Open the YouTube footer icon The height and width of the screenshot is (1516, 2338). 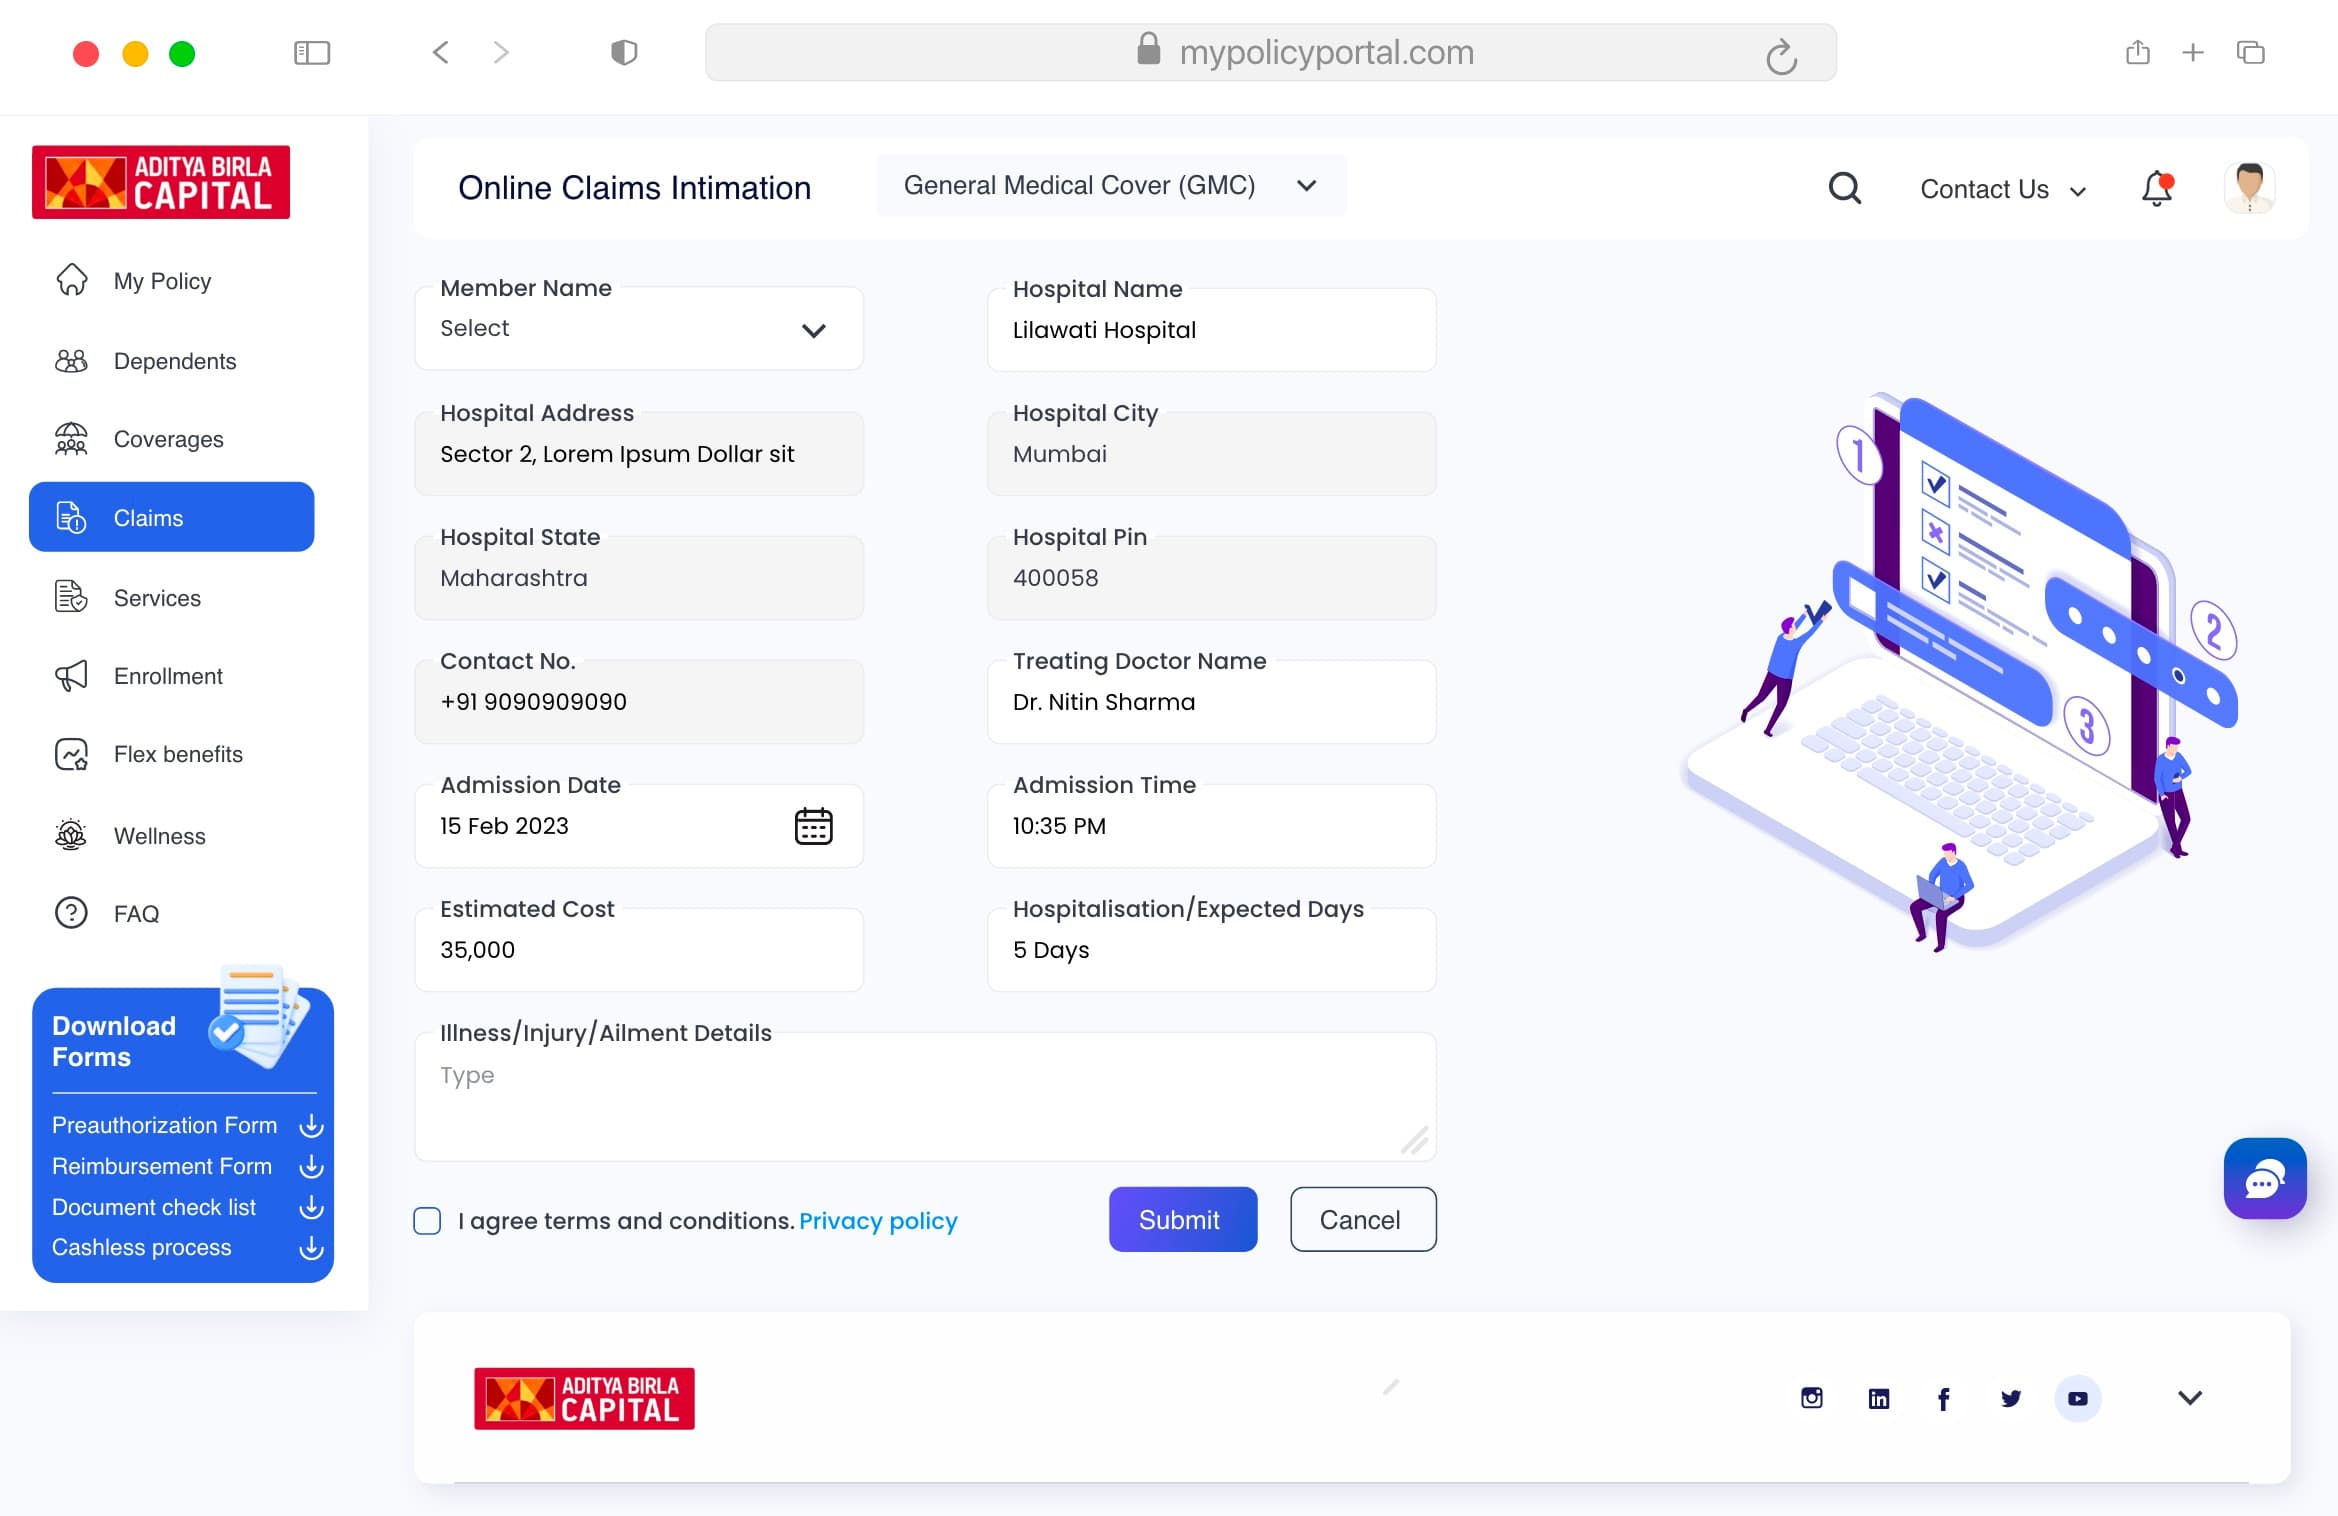click(2077, 1398)
